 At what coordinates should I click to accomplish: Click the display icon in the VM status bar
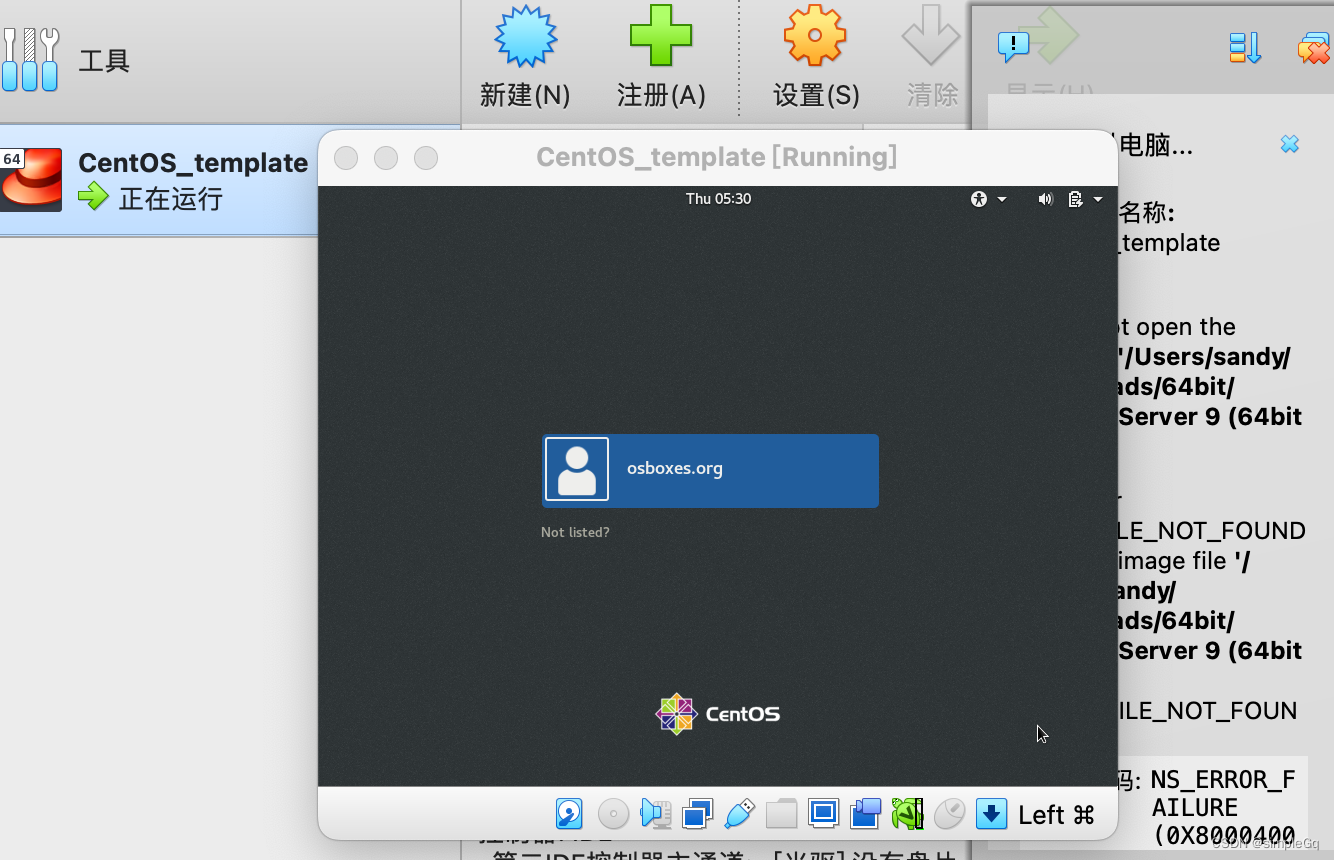(823, 813)
